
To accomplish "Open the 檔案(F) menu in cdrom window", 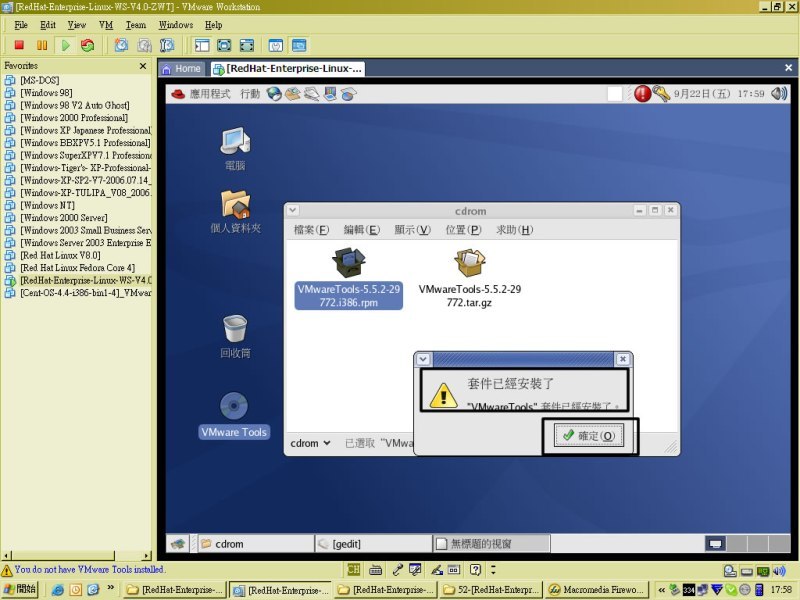I will [x=311, y=230].
